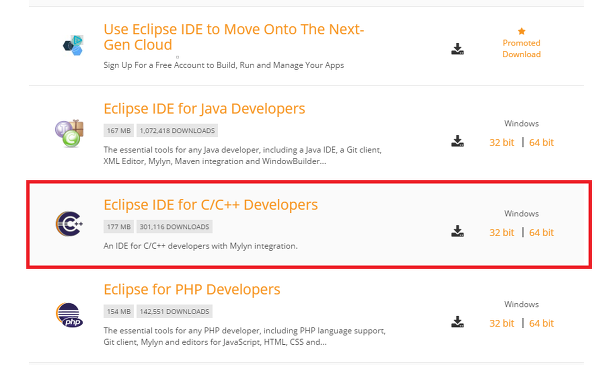The image size is (600, 365).
Task: Download the 64 bit Java Developers package
Action: tap(541, 142)
